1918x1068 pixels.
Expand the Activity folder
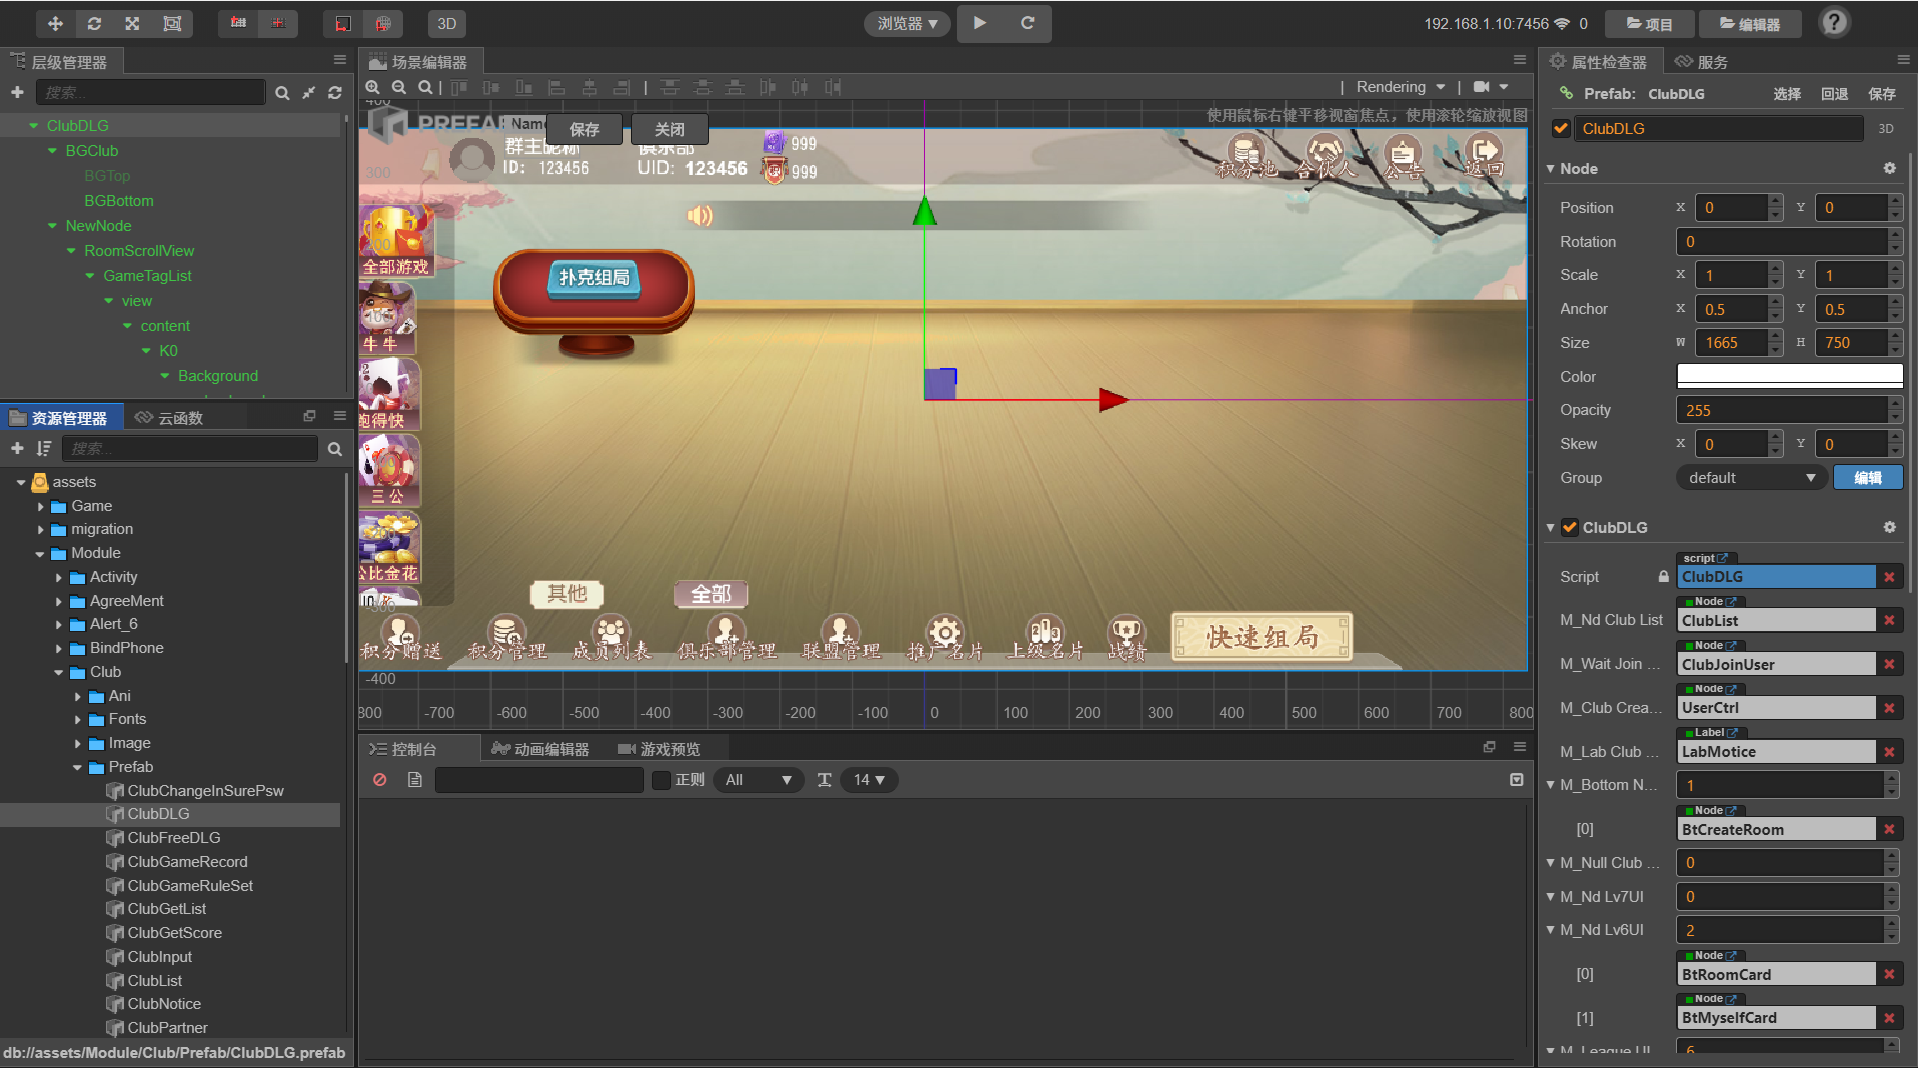[59, 577]
